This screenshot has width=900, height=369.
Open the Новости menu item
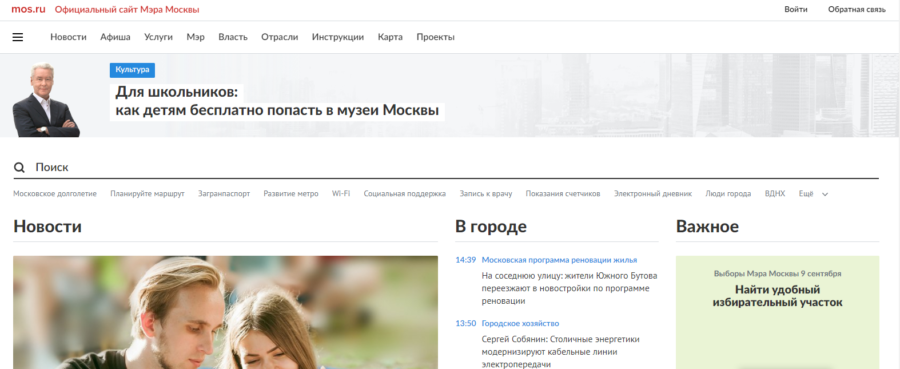pos(68,37)
